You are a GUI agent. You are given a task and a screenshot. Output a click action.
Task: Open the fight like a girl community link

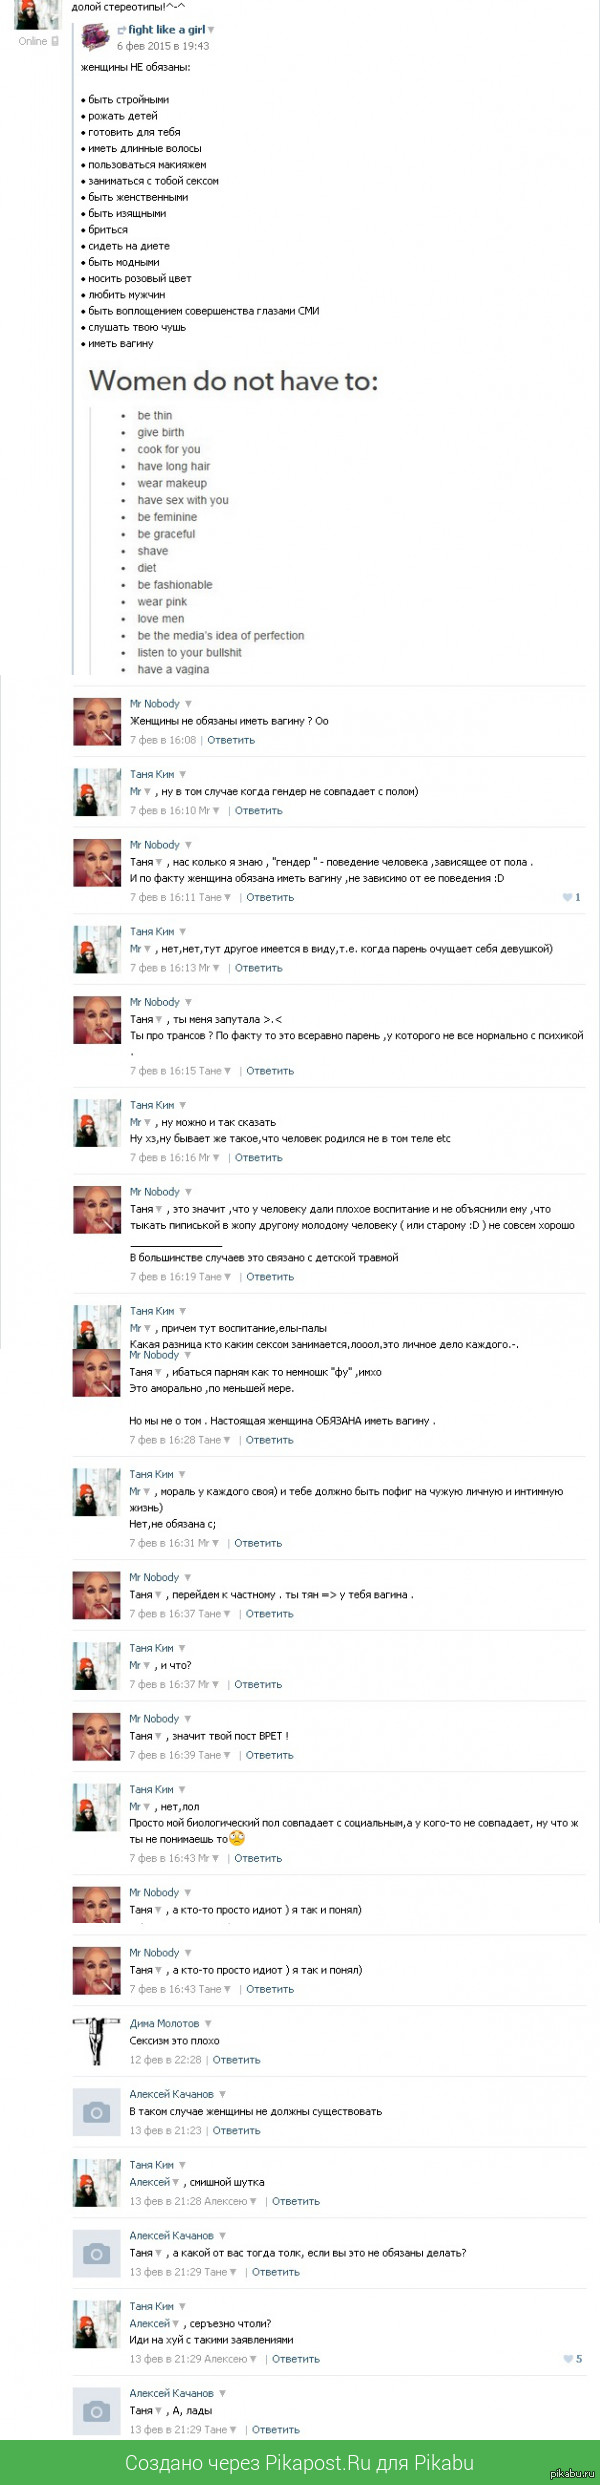166,30
